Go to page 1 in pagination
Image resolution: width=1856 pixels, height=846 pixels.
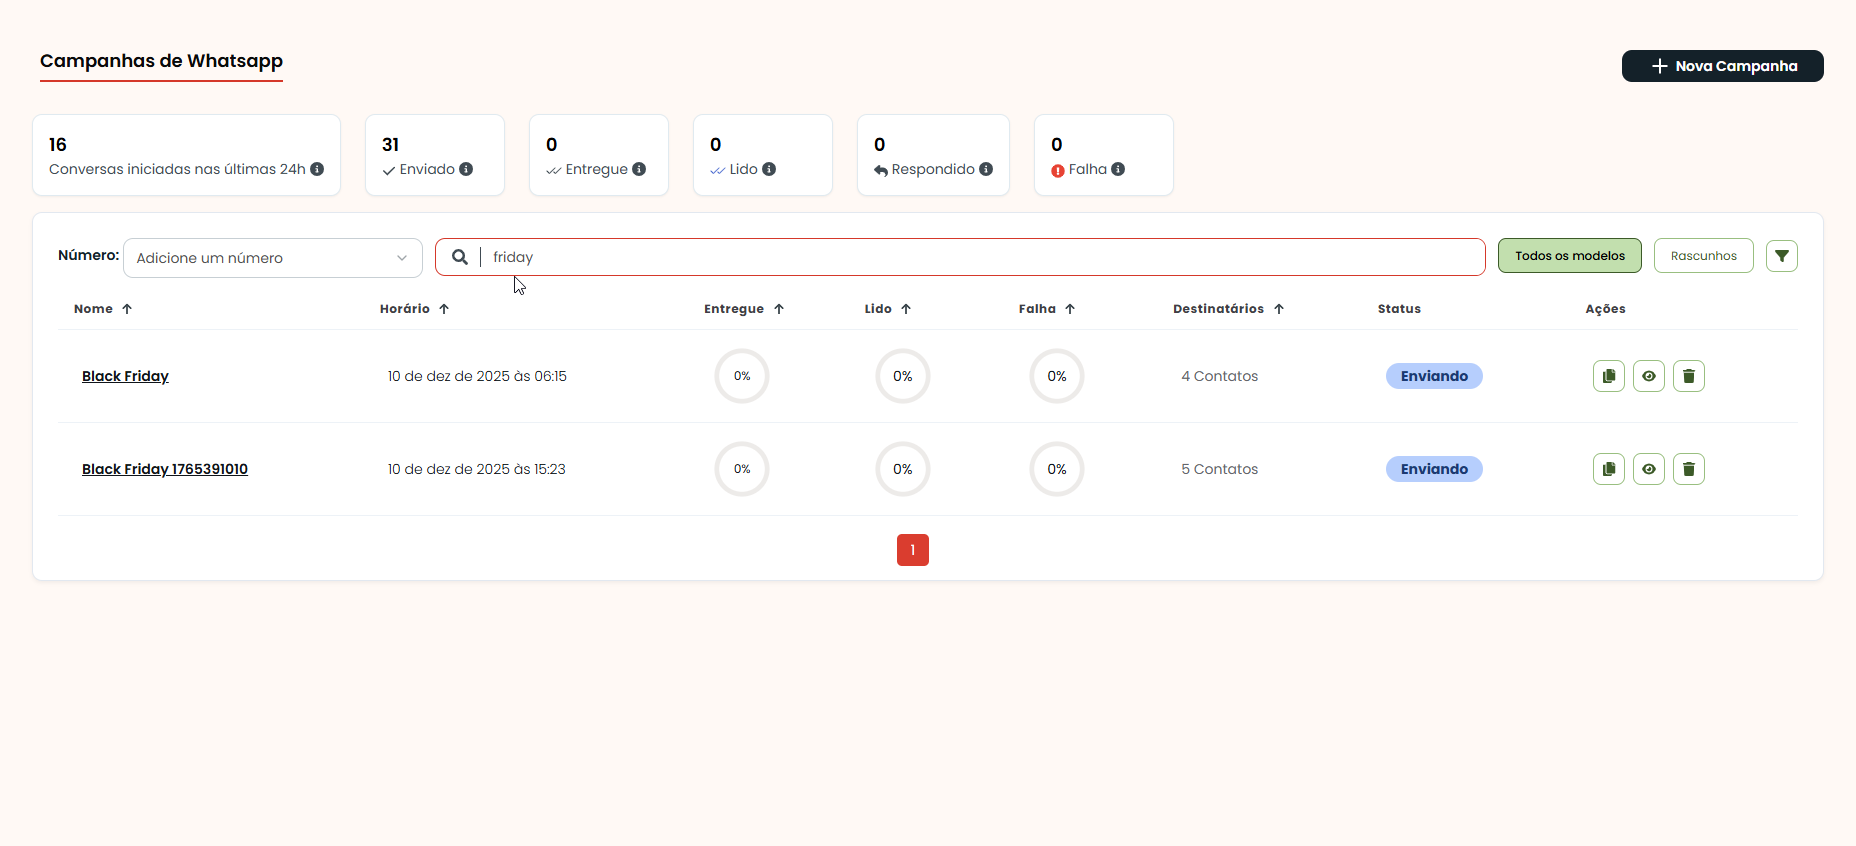pyautogui.click(x=912, y=550)
